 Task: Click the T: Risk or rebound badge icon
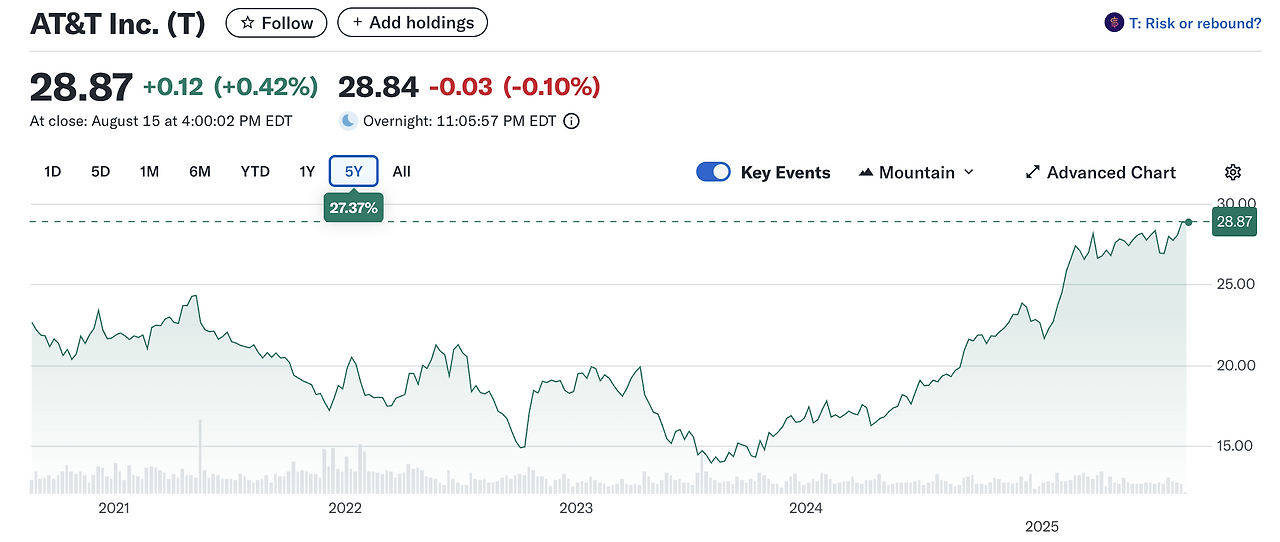click(1114, 22)
